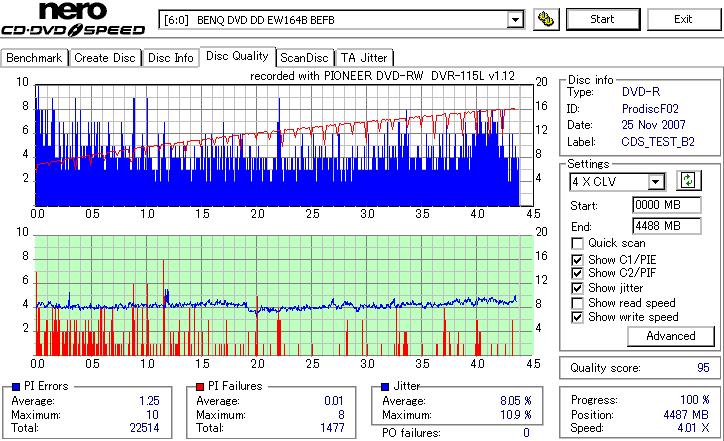Click Speed value 4.01 X
The width and height of the screenshot is (724, 441).
[x=694, y=428]
